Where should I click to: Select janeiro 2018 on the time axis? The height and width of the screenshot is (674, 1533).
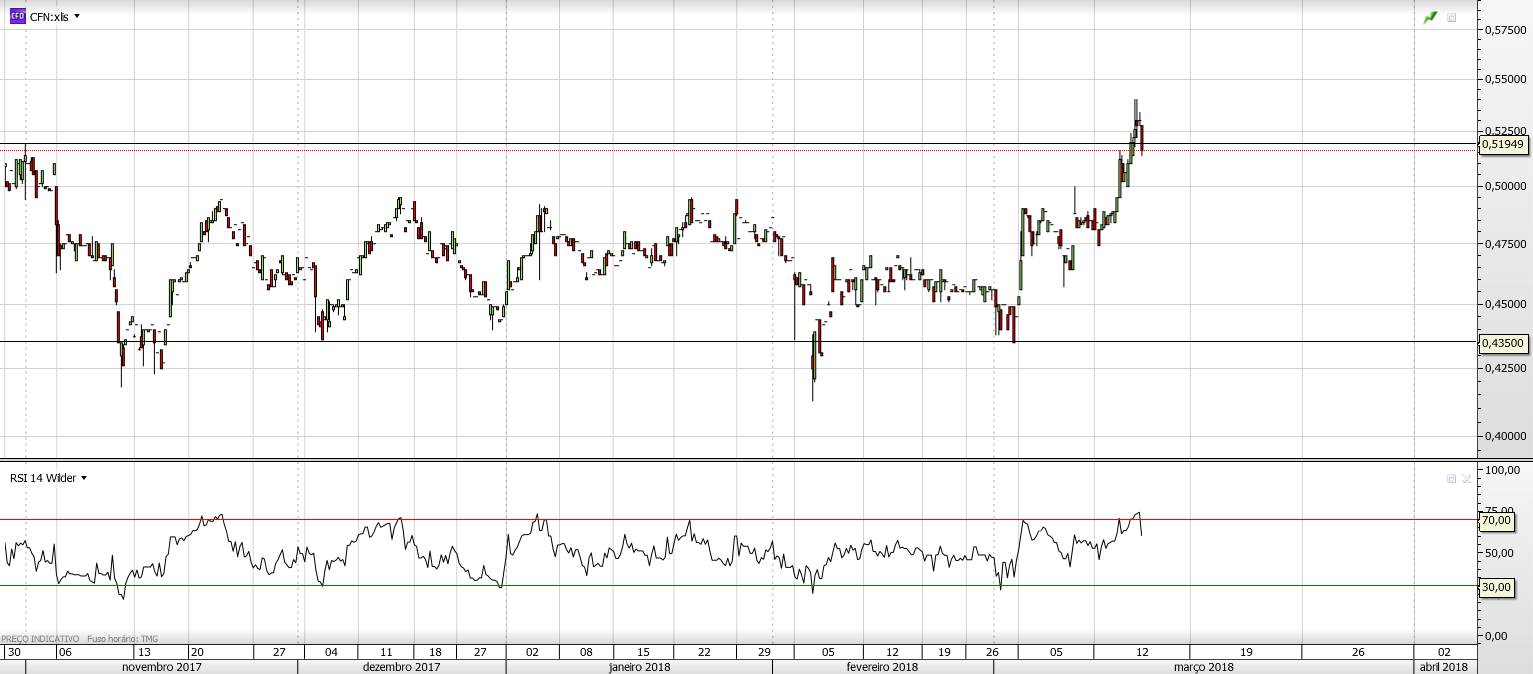pyautogui.click(x=639, y=667)
